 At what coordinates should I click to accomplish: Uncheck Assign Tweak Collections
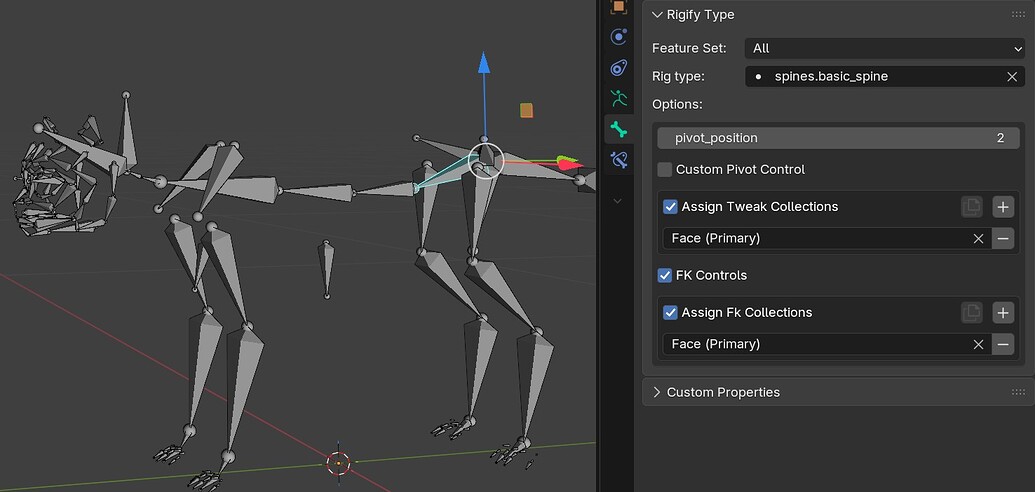click(x=670, y=207)
